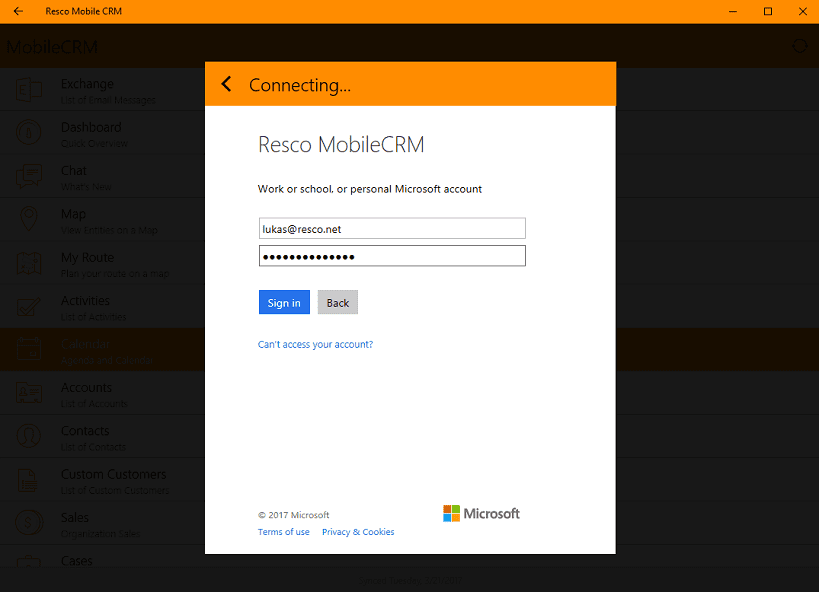Select the Exchange menu item
The height and width of the screenshot is (592, 819).
102,89
